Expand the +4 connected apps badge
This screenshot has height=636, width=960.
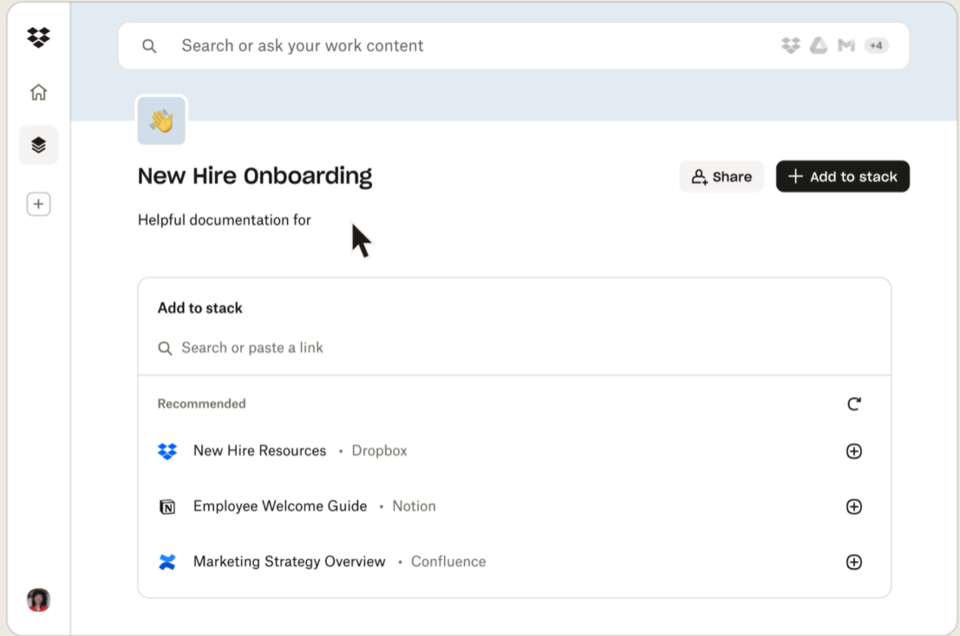[876, 46]
